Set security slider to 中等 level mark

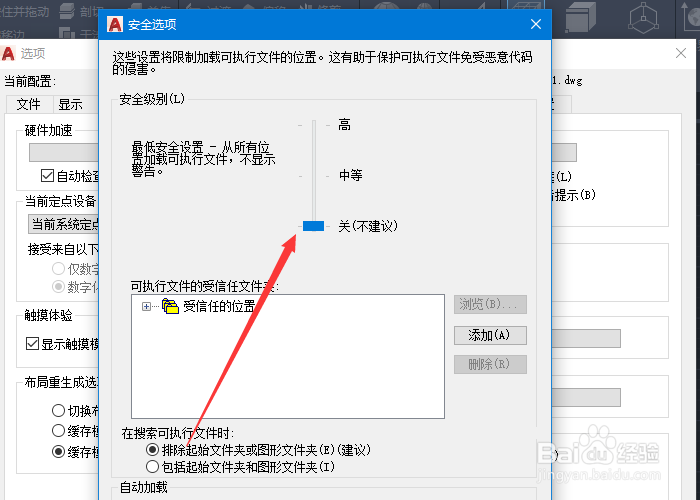click(x=314, y=176)
